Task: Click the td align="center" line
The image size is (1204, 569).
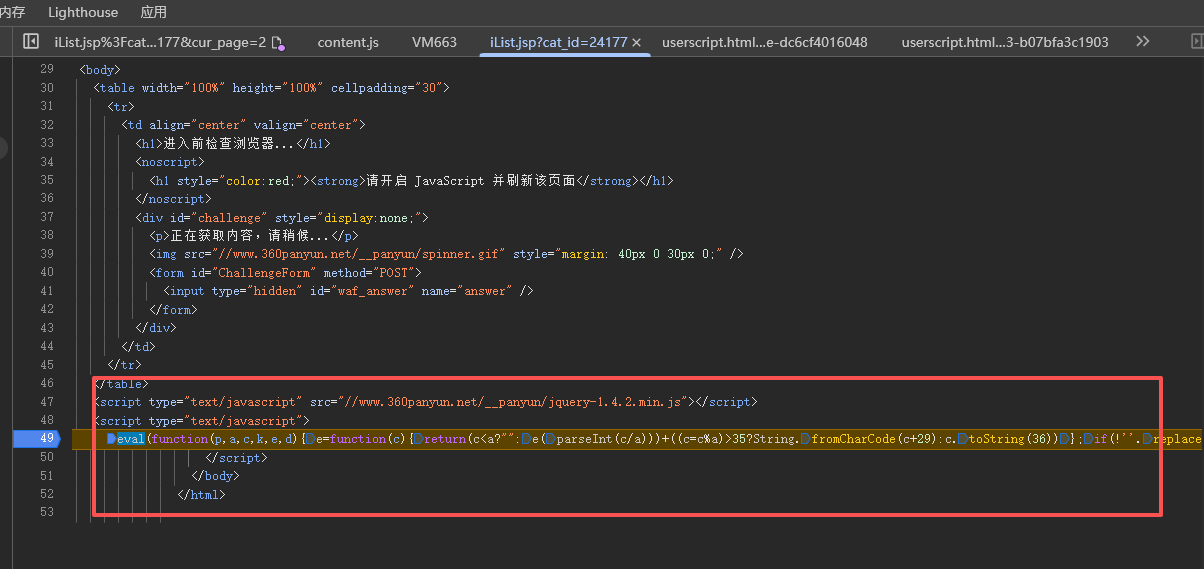Action: (x=244, y=125)
